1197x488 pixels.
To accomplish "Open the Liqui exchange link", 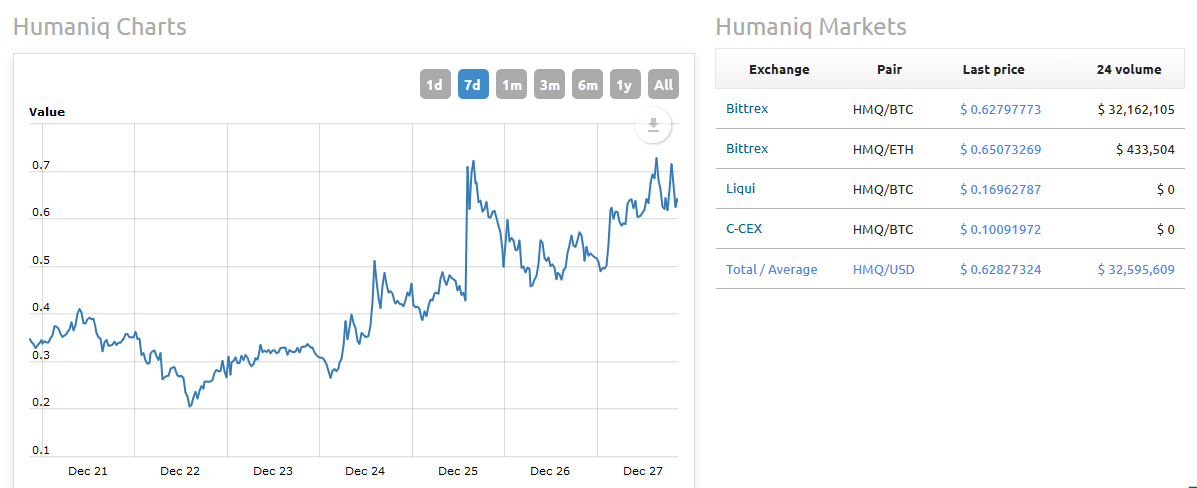I will pyautogui.click(x=740, y=189).
